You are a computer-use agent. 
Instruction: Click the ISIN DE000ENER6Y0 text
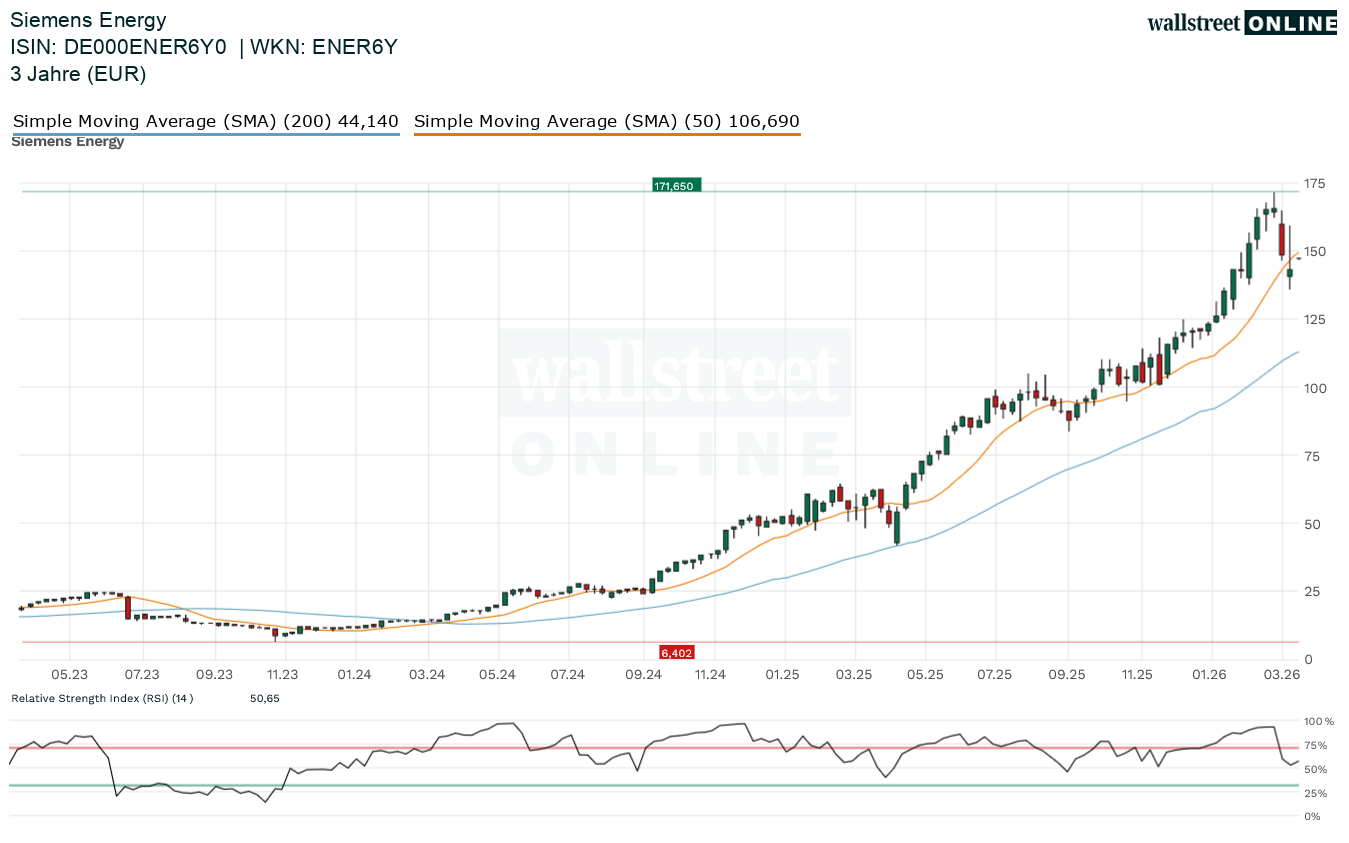[x=118, y=47]
